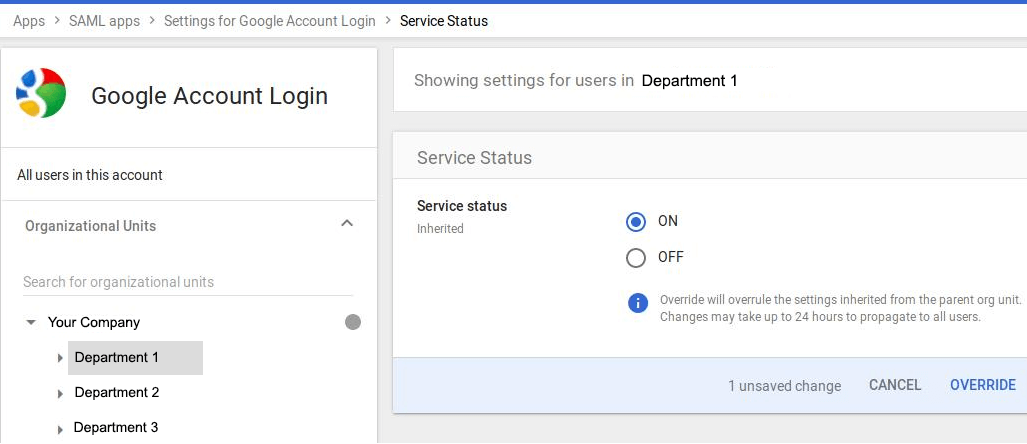Click the gray status dot next to Your Company
The width and height of the screenshot is (1027, 444).
tap(353, 322)
